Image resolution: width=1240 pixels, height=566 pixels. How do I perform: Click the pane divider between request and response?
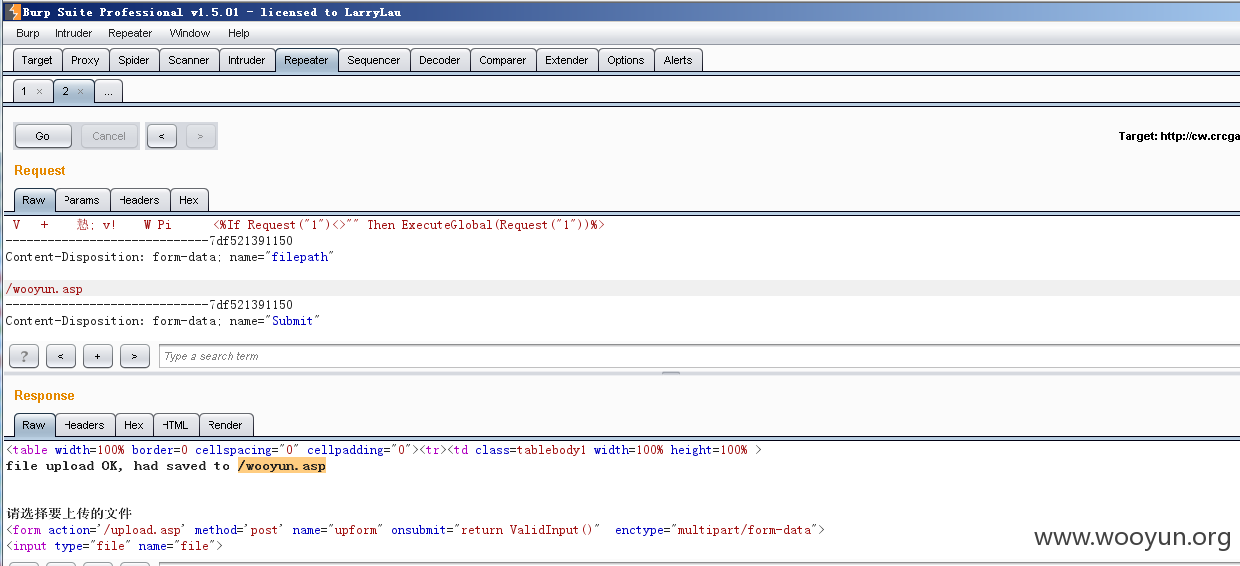670,373
